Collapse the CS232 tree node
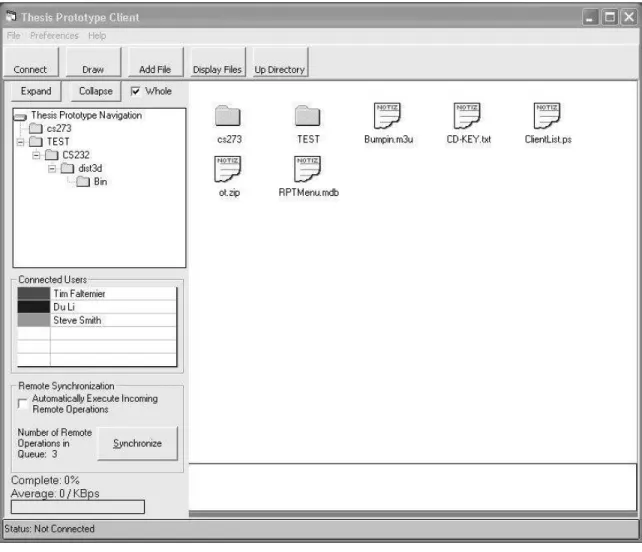The height and width of the screenshot is (552, 642). coord(36,155)
